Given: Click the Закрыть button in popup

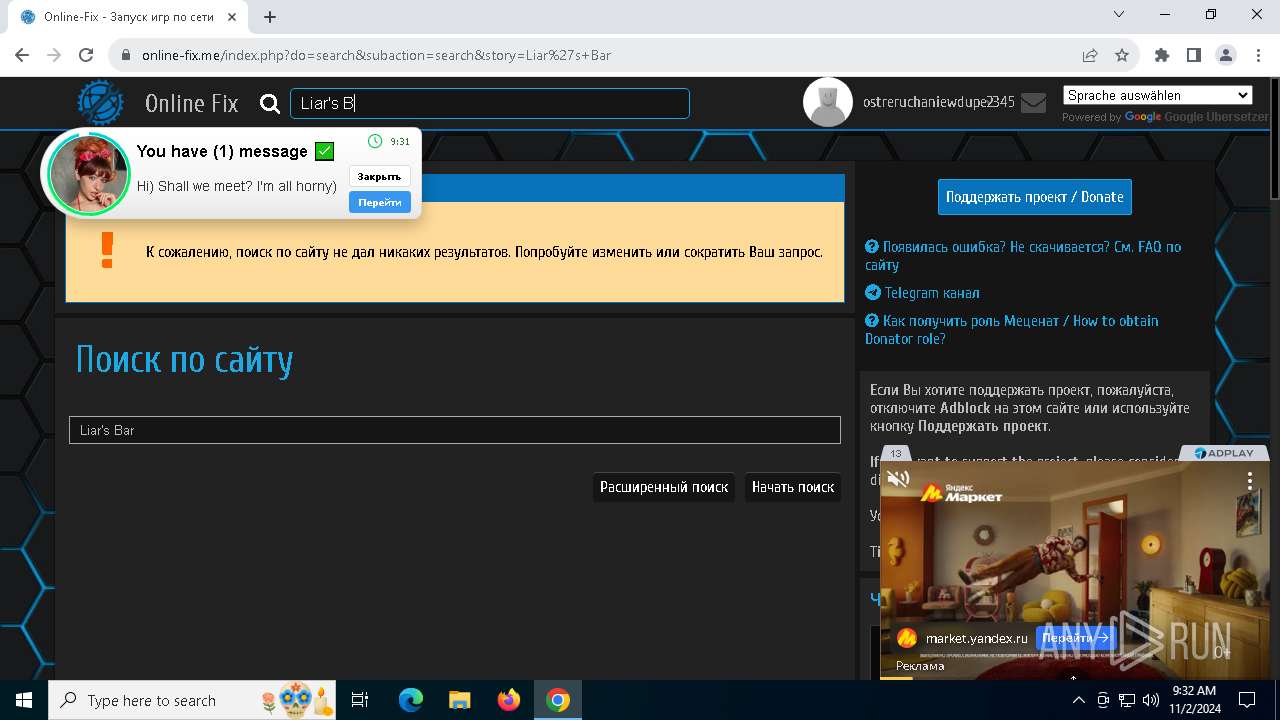Looking at the screenshot, I should pos(379,176).
